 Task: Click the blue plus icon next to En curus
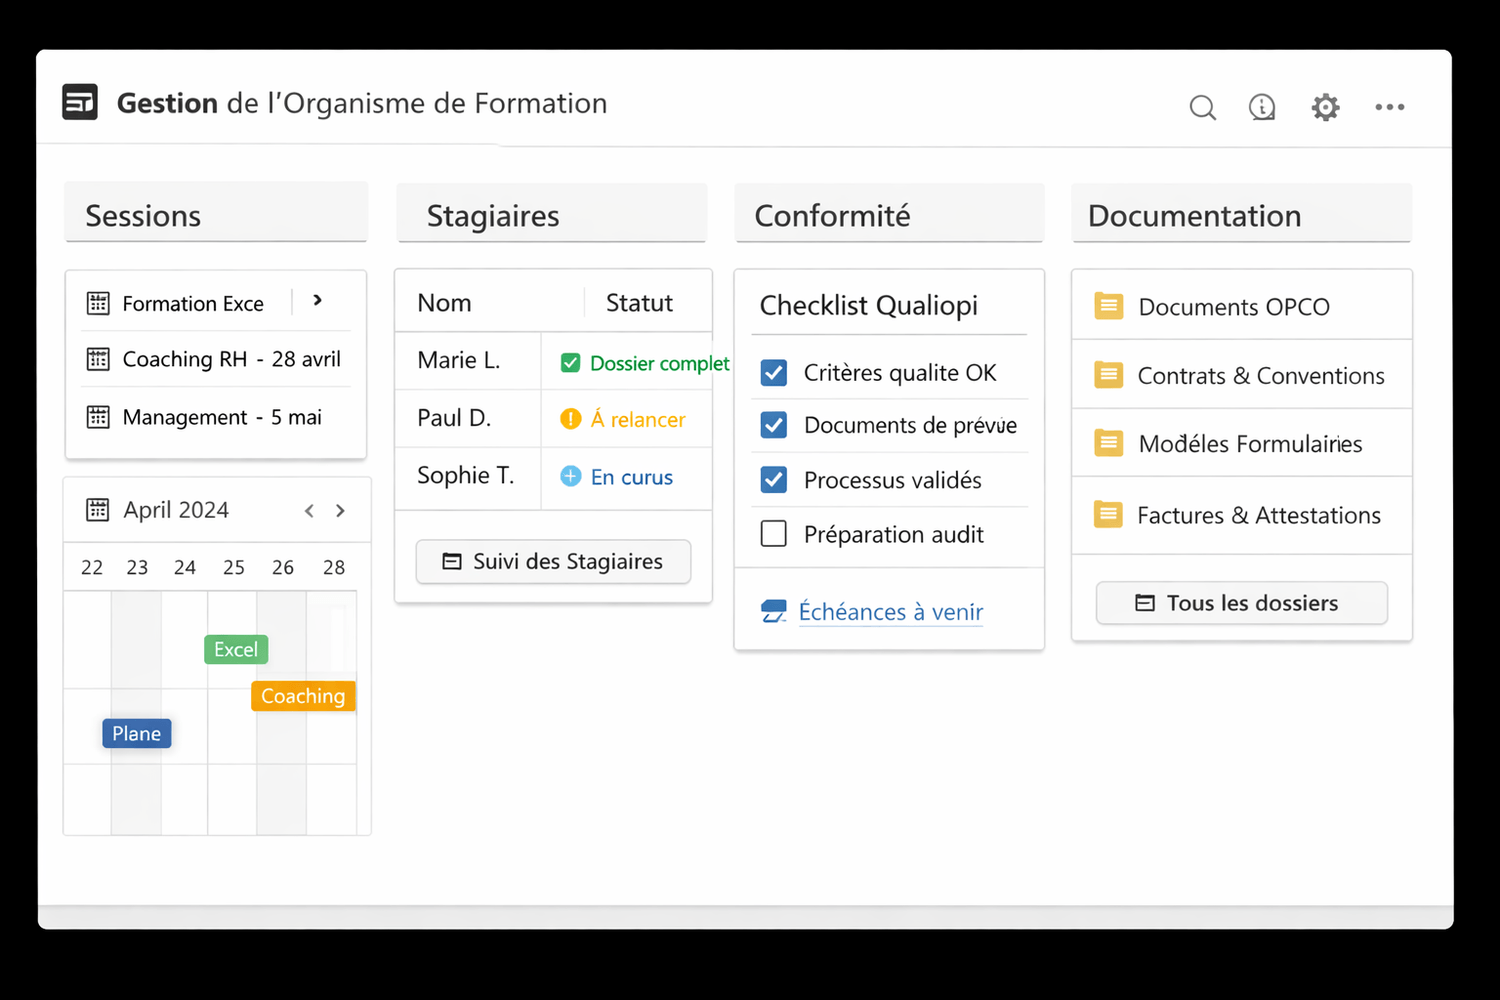[x=571, y=477]
